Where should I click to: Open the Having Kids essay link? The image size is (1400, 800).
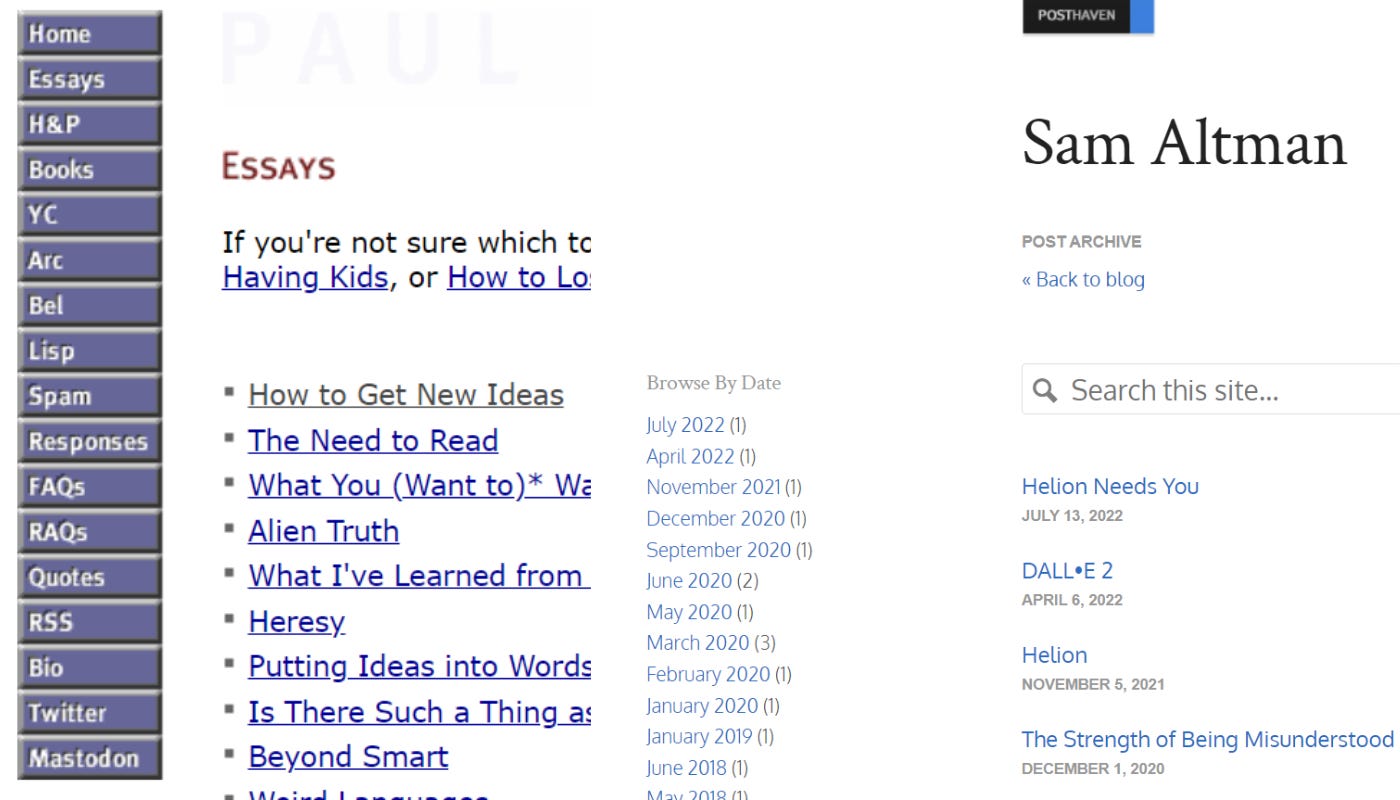(x=305, y=277)
